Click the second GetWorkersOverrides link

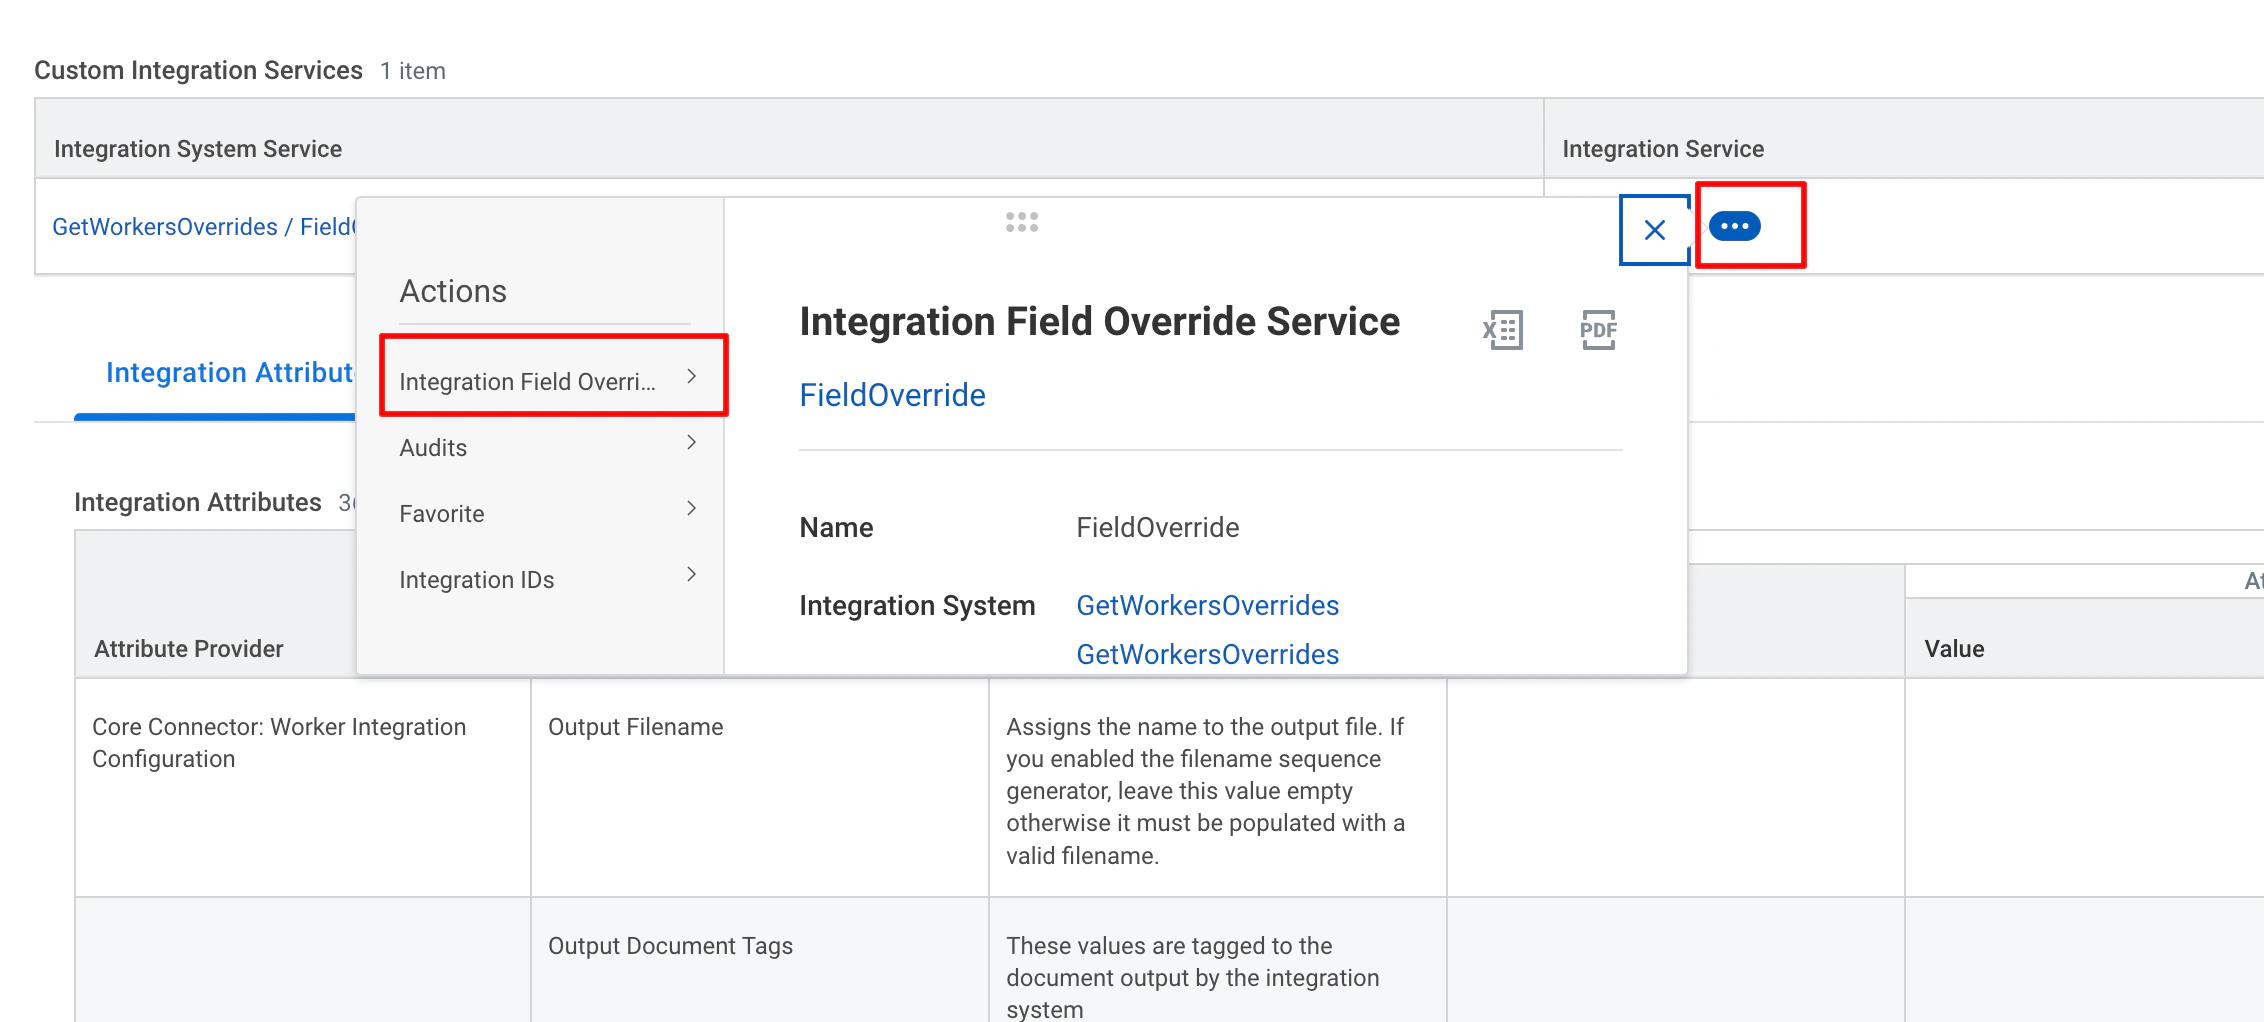1207,653
